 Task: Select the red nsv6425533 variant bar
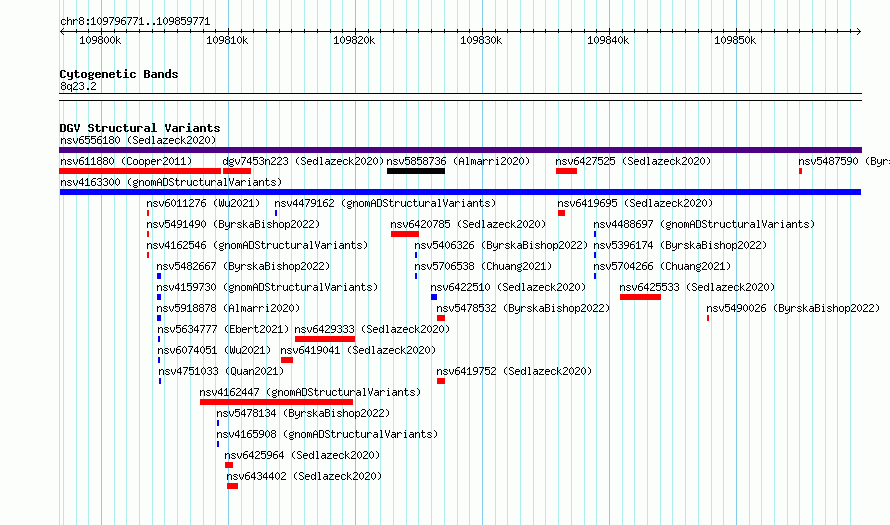pyautogui.click(x=640, y=297)
